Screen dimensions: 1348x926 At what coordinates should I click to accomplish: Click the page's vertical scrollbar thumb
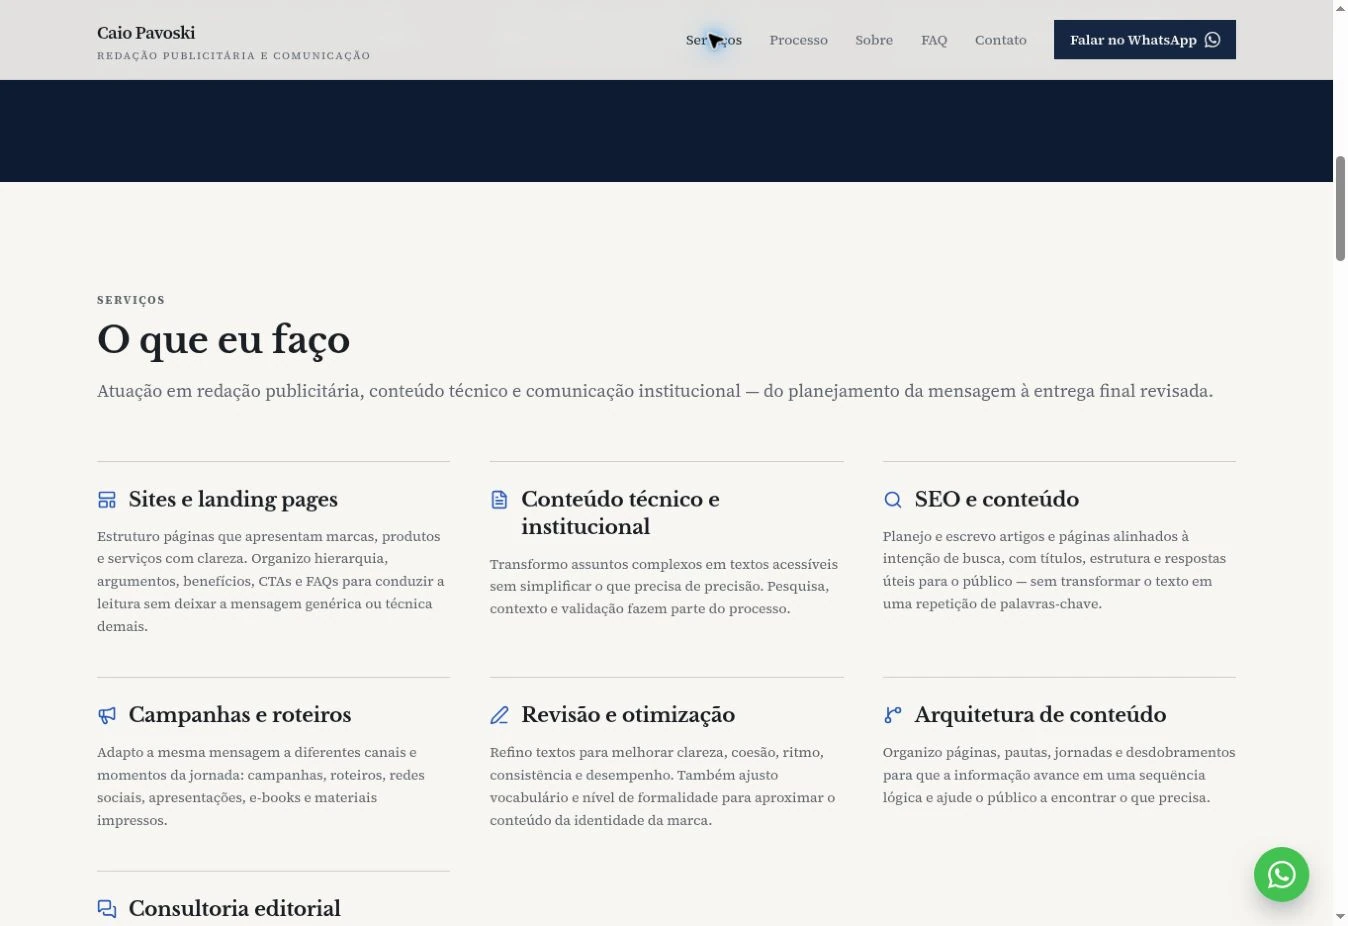tap(1340, 208)
